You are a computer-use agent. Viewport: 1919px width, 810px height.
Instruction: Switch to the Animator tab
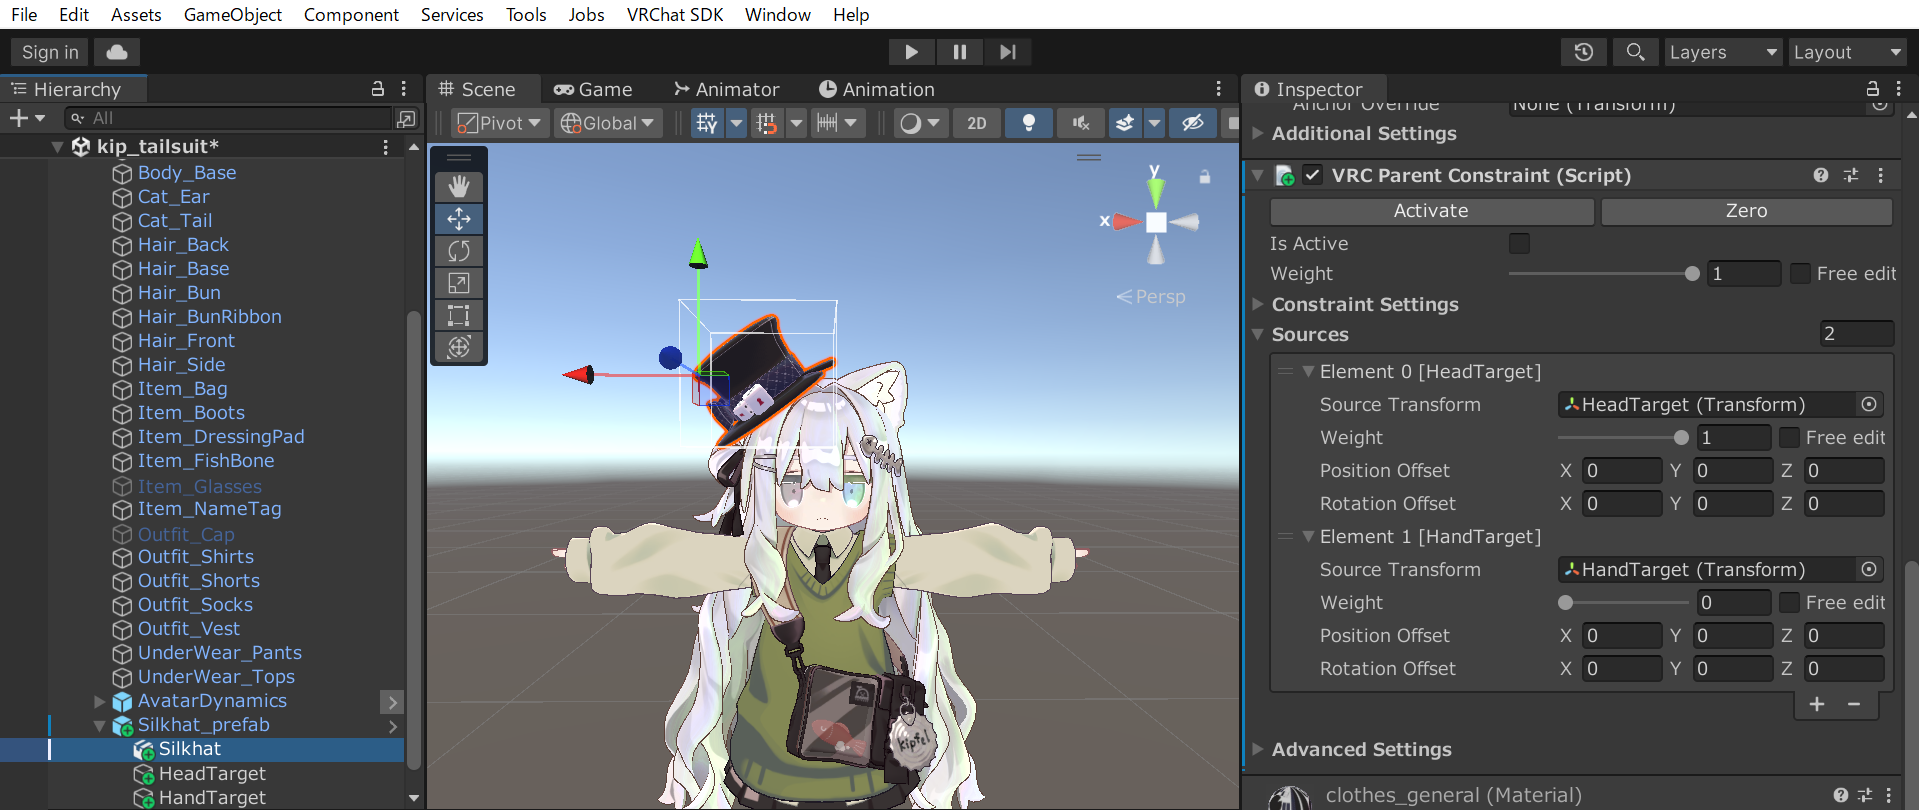pos(727,89)
